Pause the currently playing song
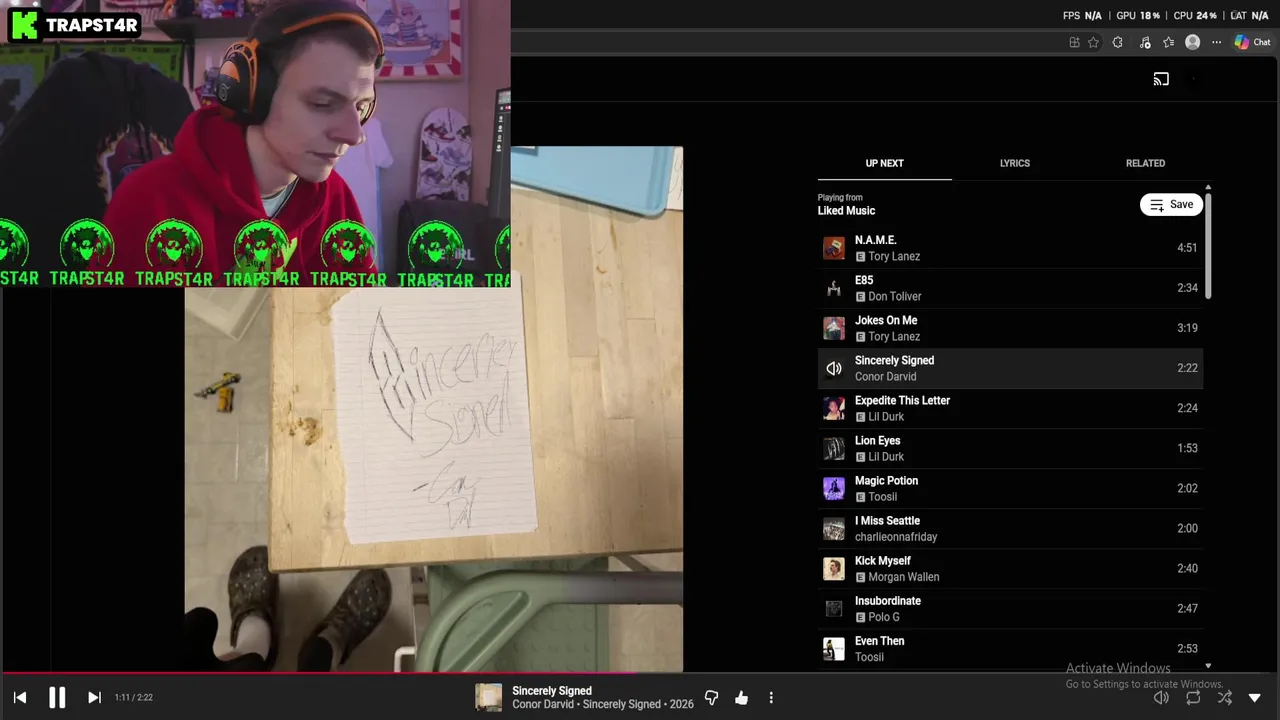1280x720 pixels. 57,697
